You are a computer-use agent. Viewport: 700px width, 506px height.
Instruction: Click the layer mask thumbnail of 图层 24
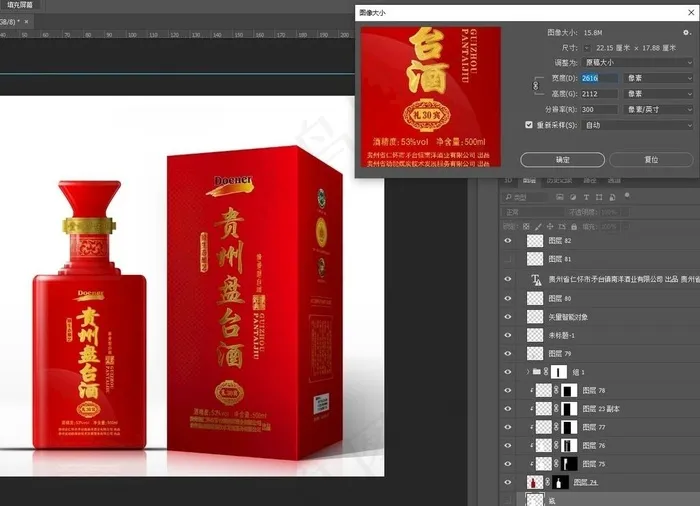(x=560, y=482)
